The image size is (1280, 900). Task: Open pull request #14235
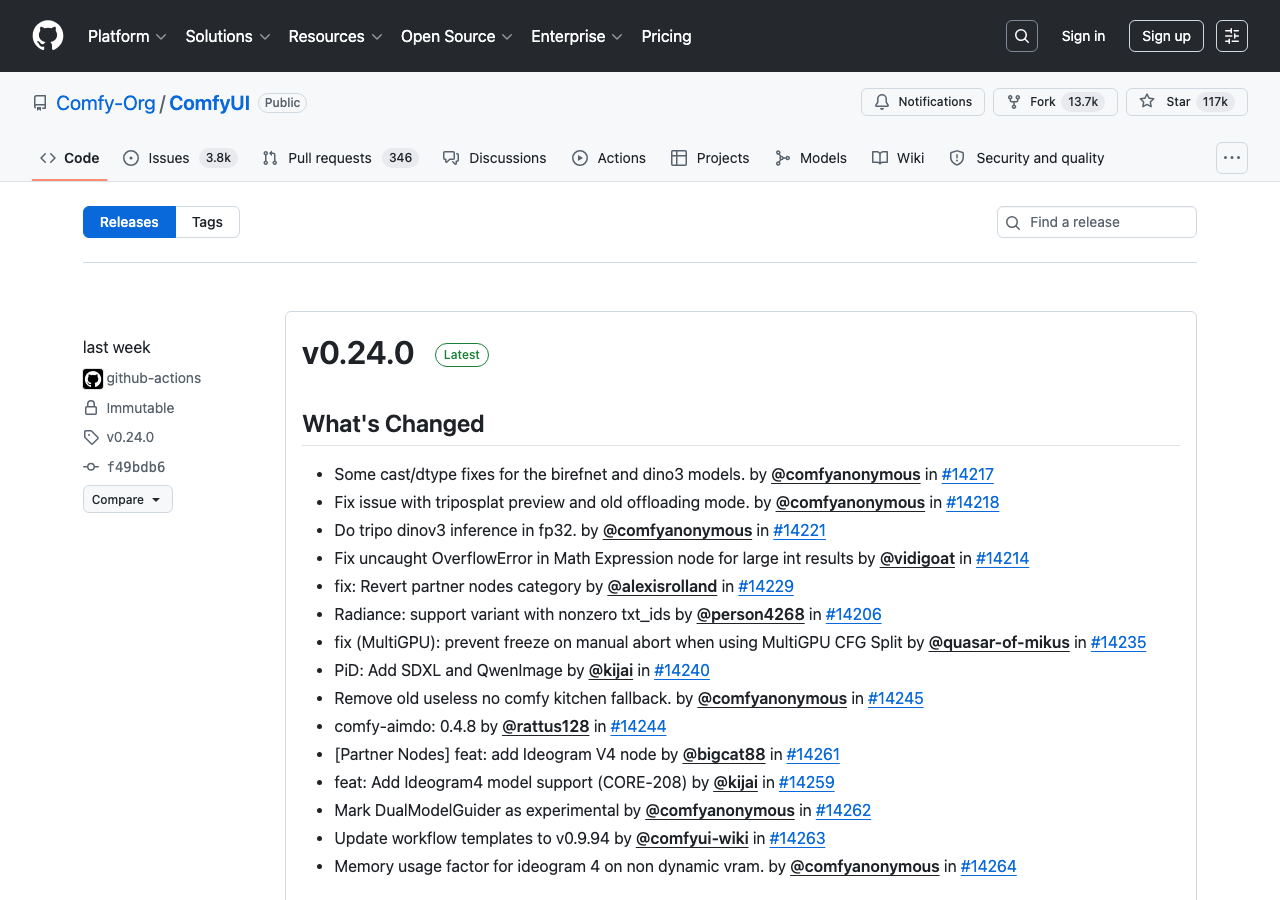pos(1118,642)
